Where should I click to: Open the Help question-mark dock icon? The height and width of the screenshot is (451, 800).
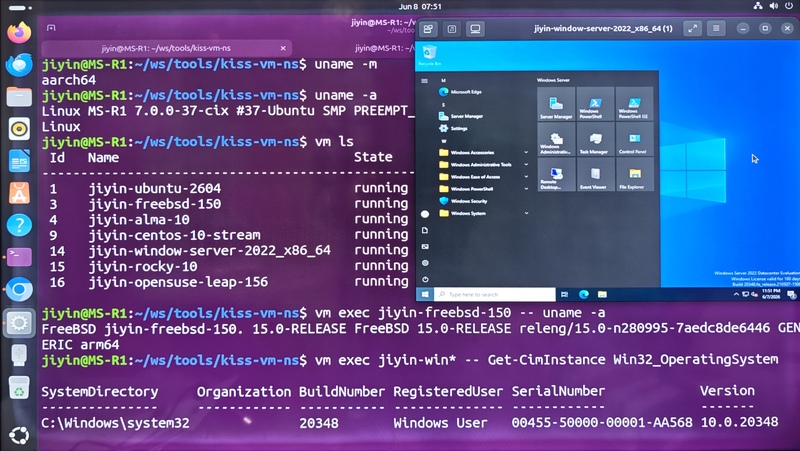click(19, 225)
